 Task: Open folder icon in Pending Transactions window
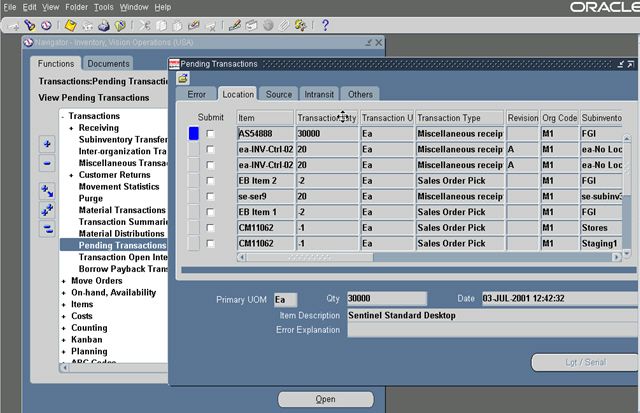183,78
